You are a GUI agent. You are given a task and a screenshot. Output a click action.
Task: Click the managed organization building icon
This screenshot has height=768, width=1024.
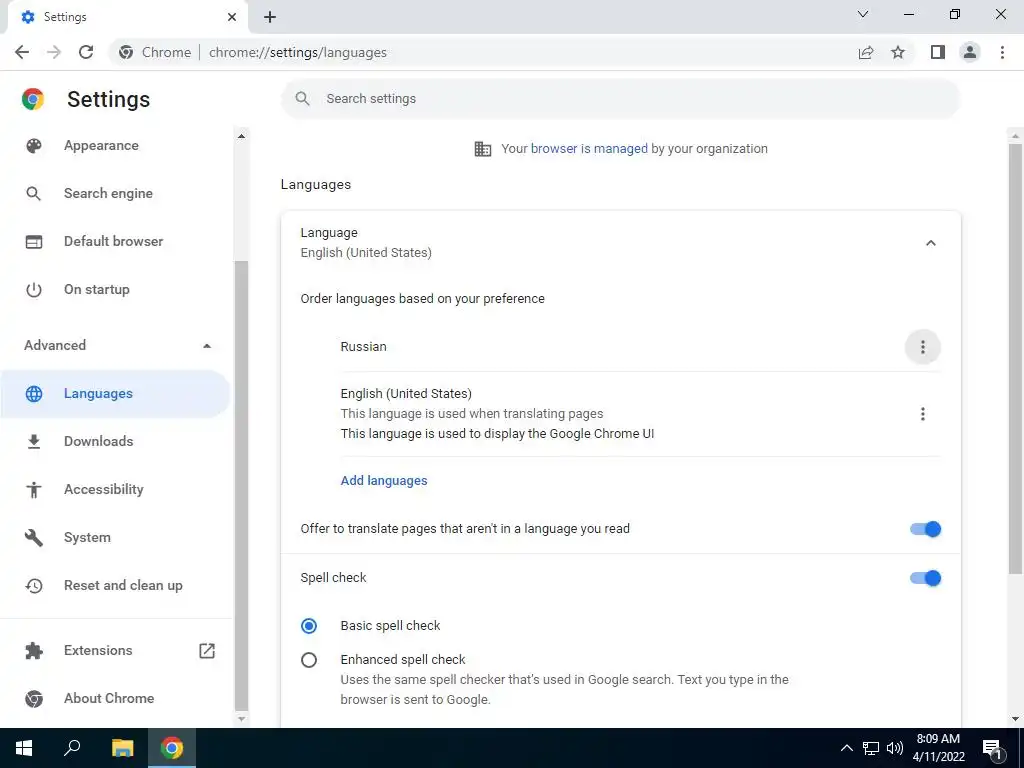[483, 149]
